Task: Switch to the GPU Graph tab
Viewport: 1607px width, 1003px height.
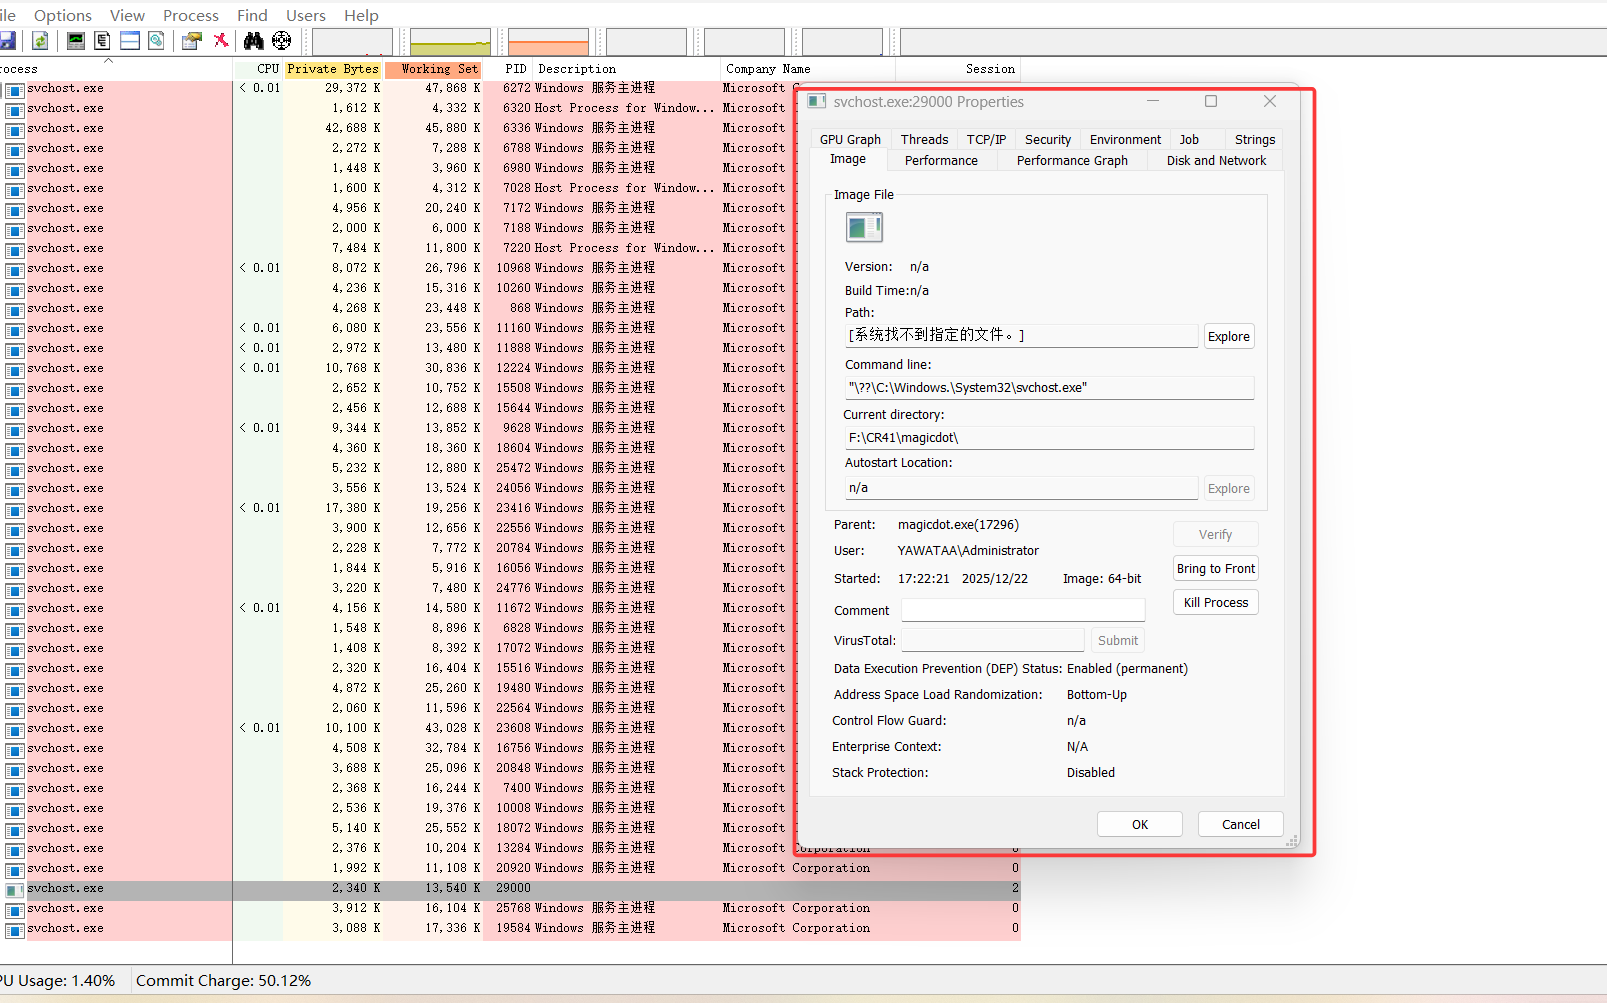Action: pos(850,139)
